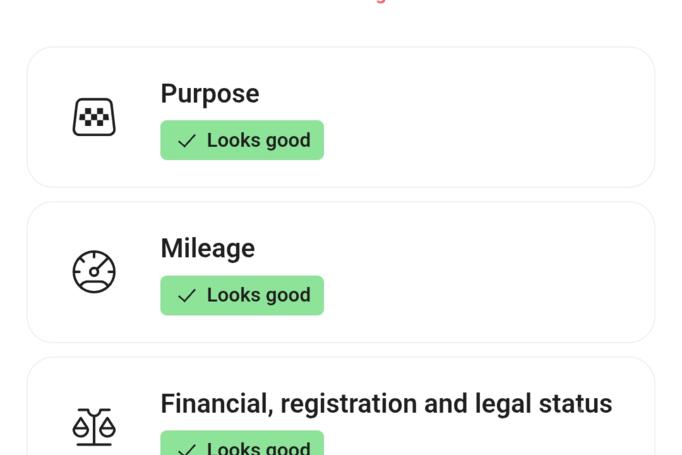Select the green Looks good badge under Purpose
Image resolution: width=682 pixels, height=455 pixels.
pyautogui.click(x=242, y=140)
